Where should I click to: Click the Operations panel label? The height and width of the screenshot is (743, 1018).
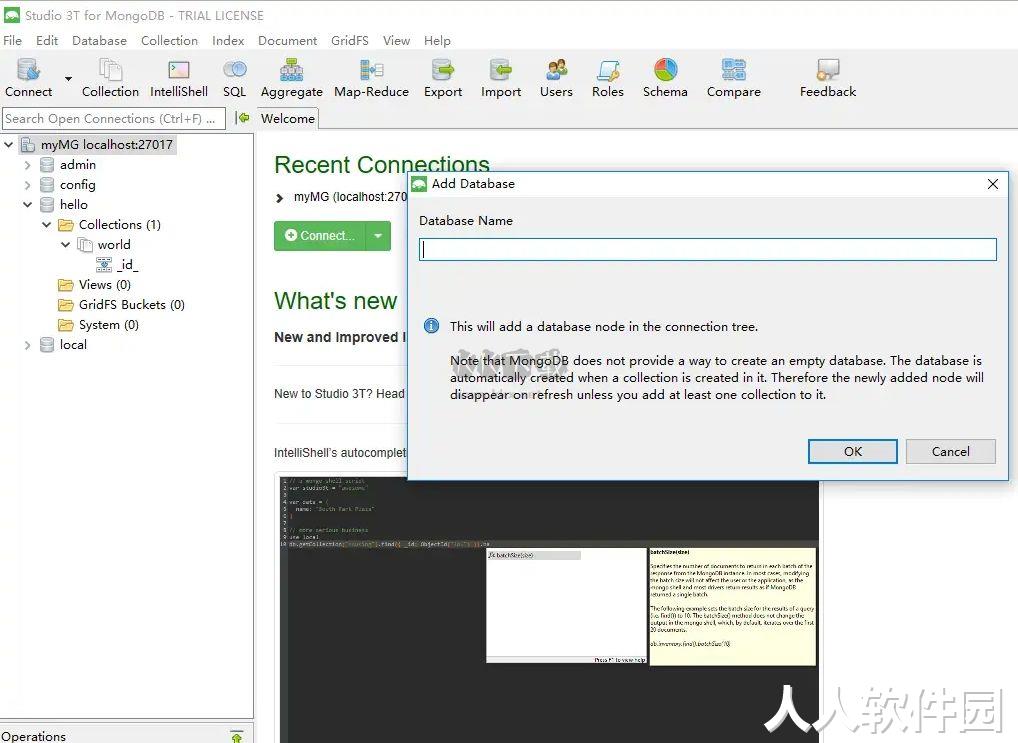(x=33, y=737)
